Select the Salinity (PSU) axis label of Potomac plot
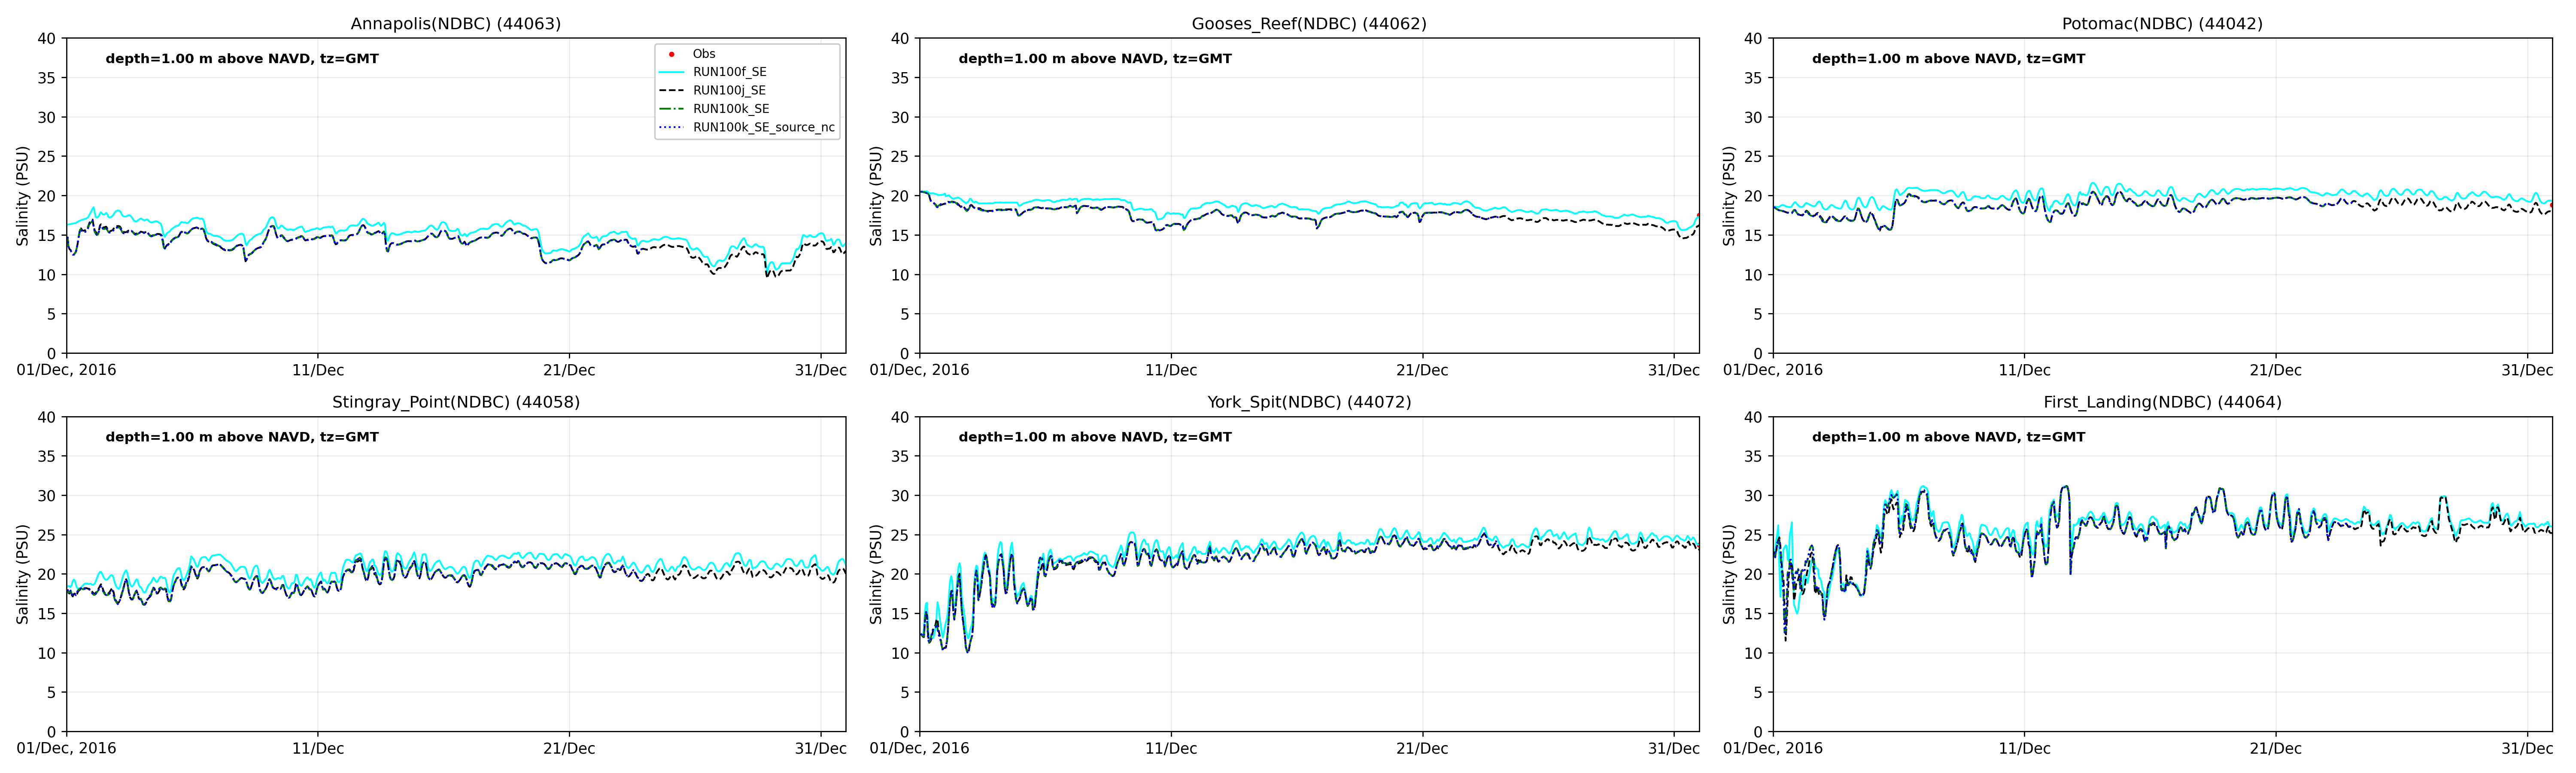2576x773 pixels. (1729, 196)
